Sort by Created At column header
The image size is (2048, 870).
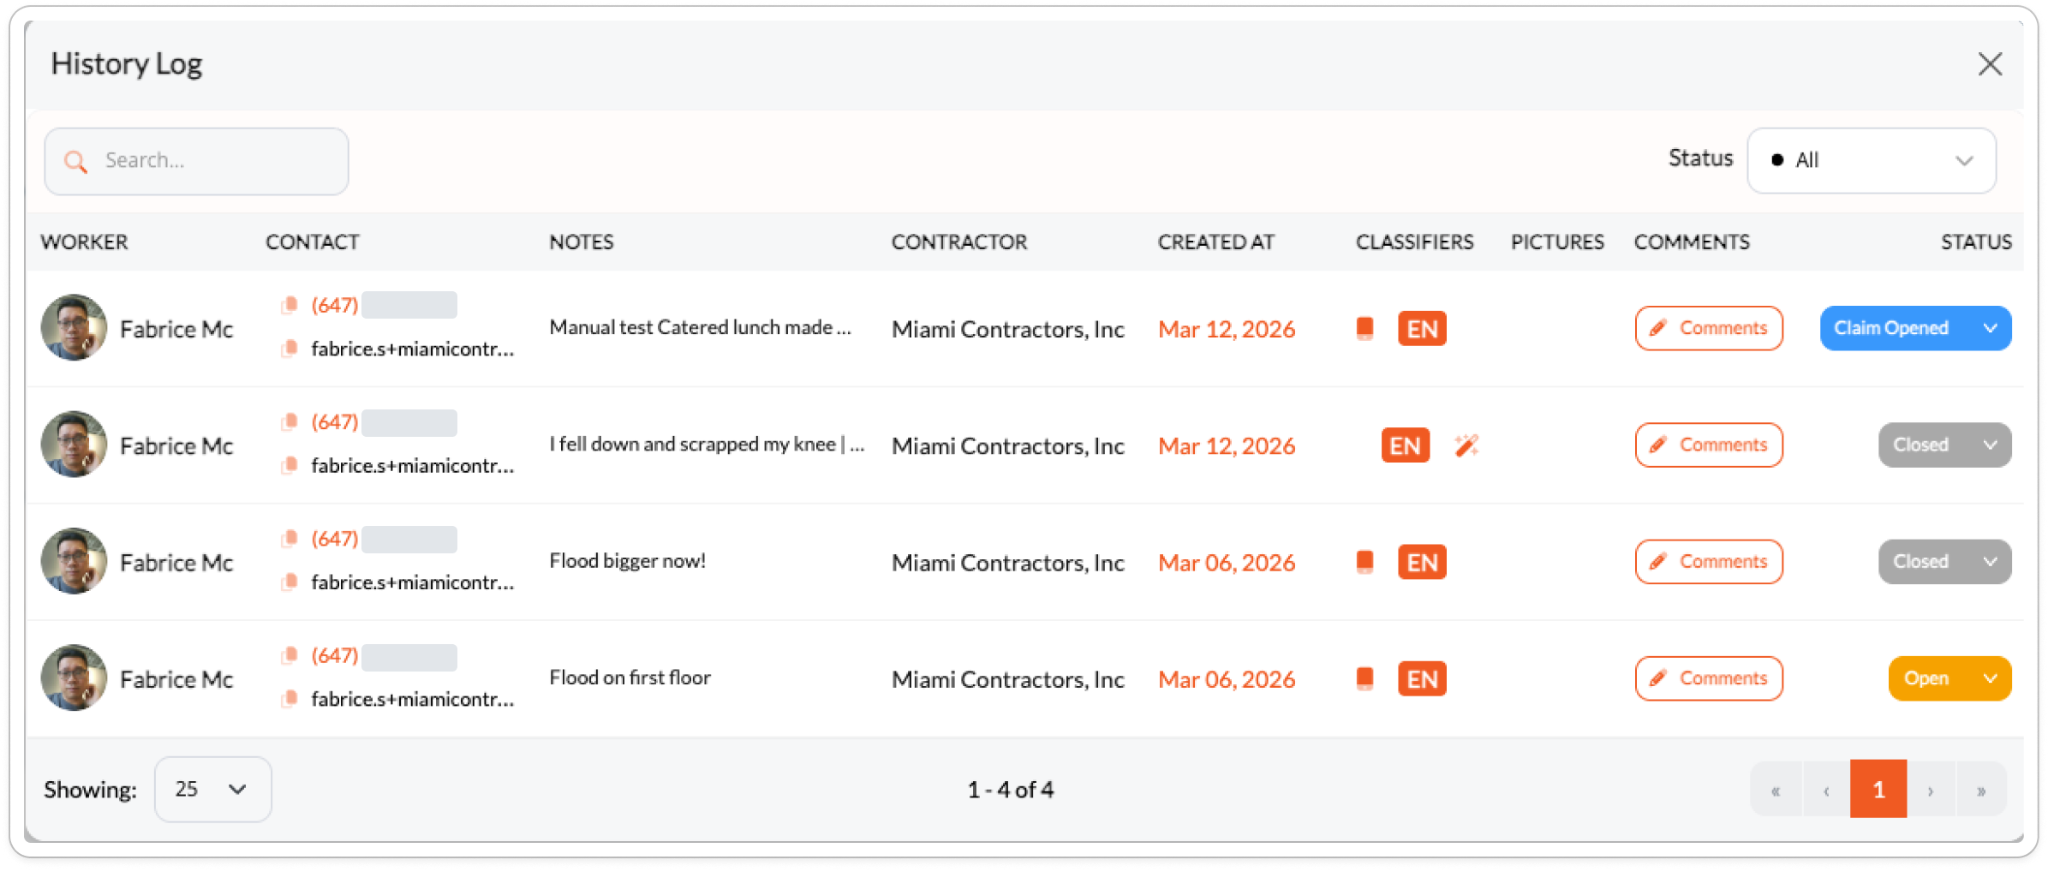coord(1215,242)
